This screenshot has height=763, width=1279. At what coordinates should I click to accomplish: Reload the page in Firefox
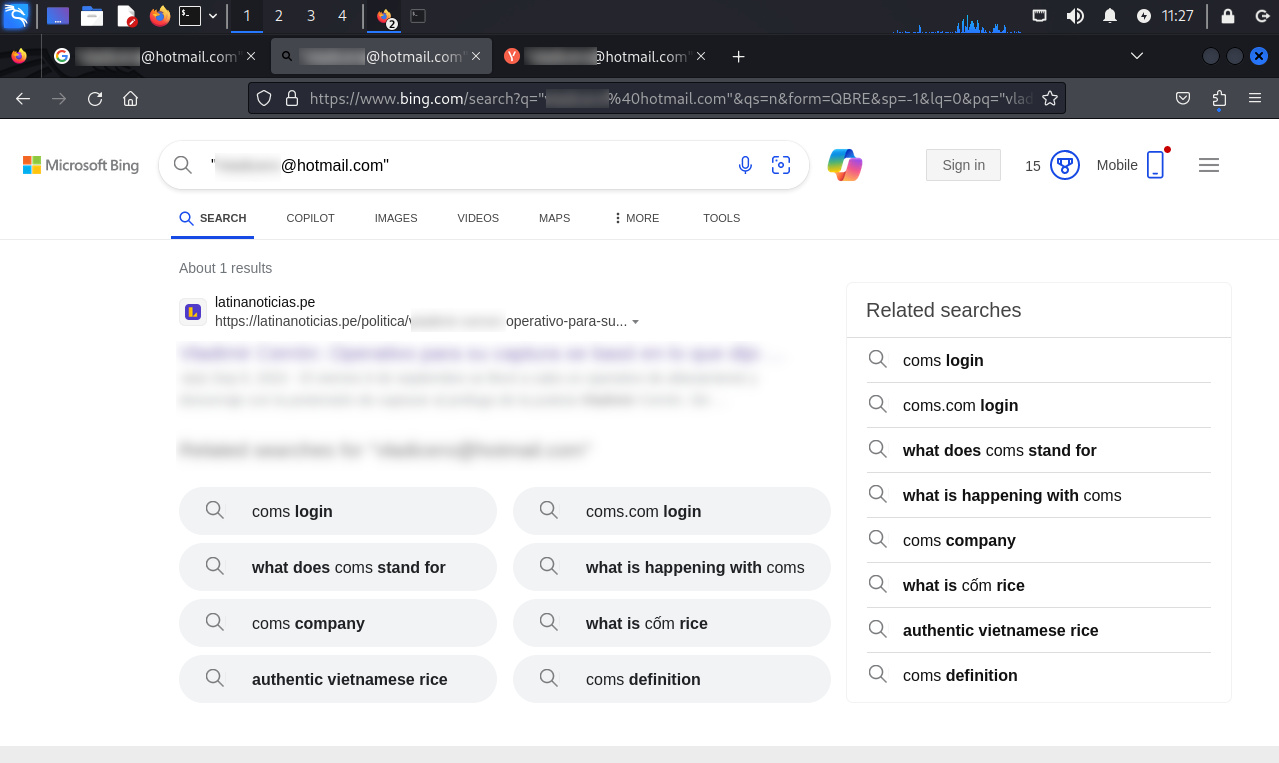(x=95, y=99)
